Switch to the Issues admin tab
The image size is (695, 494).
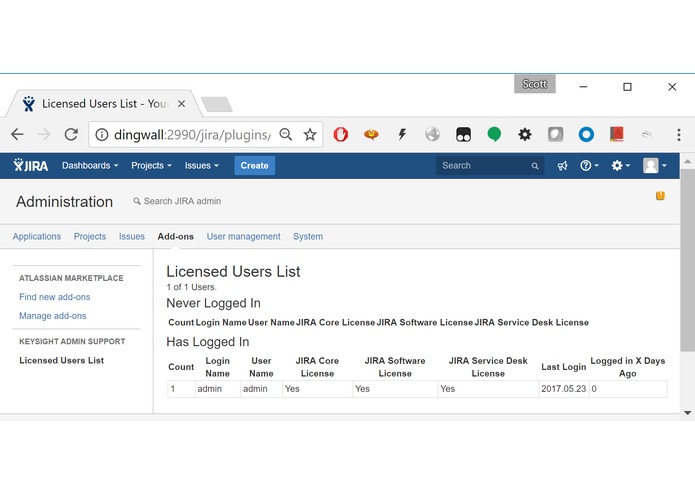(x=132, y=236)
